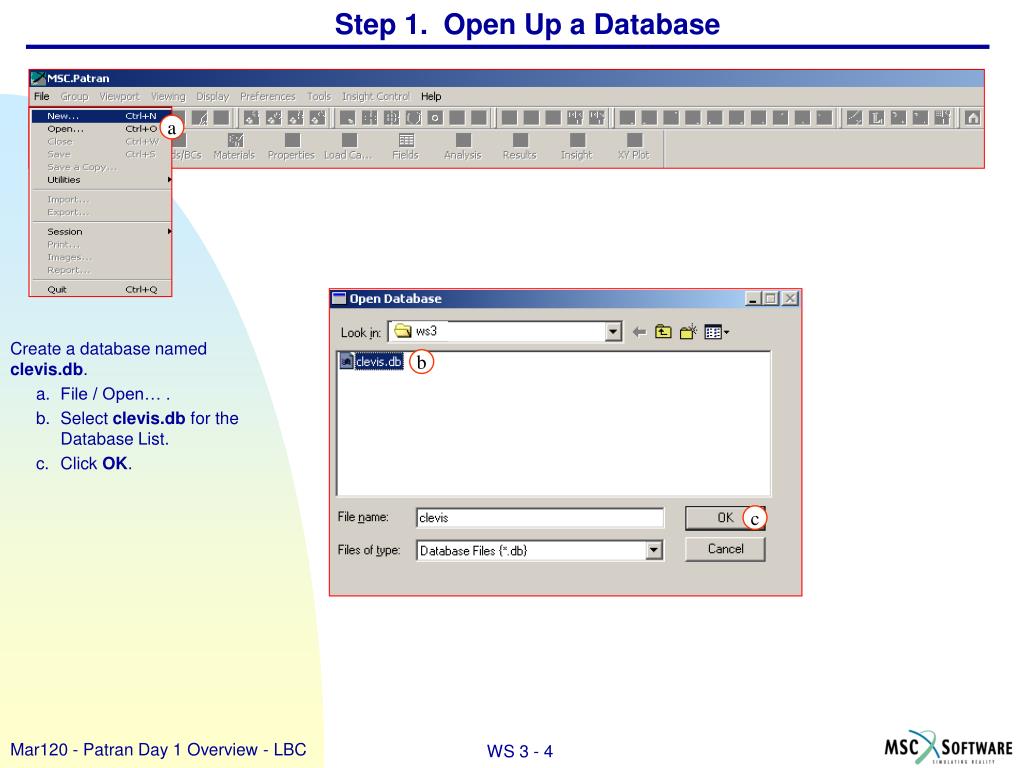This screenshot has height=768, width=1024.
Task: Select the XY Plot application icon
Action: [x=634, y=147]
